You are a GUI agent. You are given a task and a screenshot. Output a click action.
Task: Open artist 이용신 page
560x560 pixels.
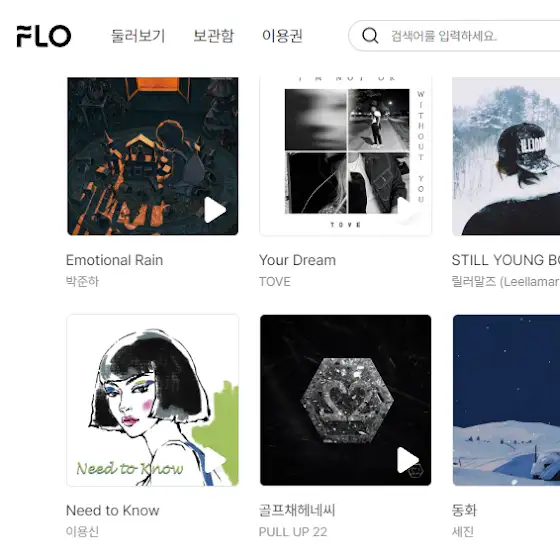pyautogui.click(x=82, y=531)
